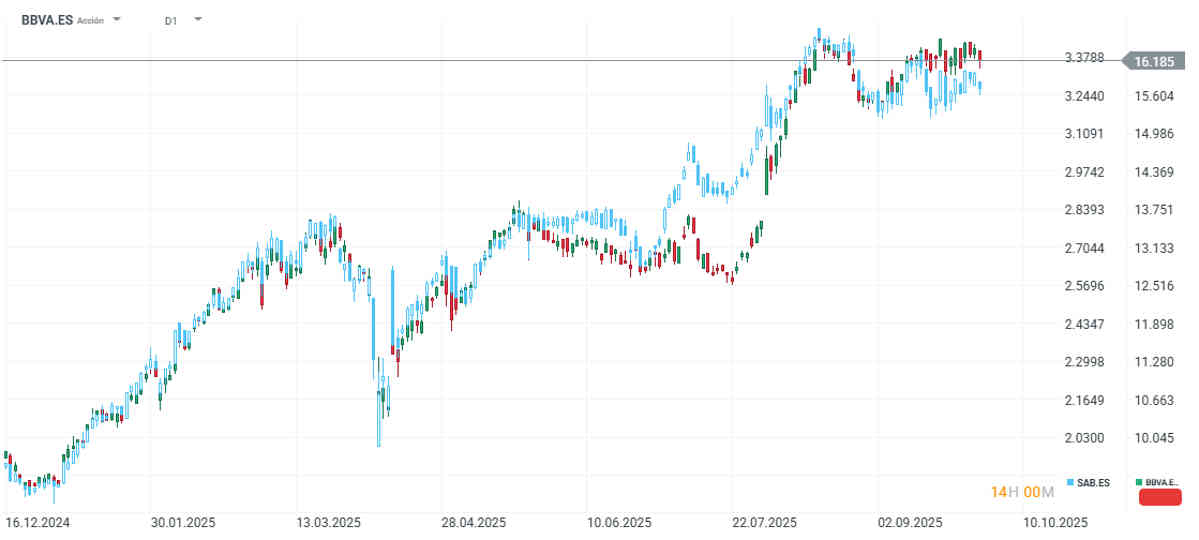
Task: Click the BBVA.ES ticker name
Action: click(47, 19)
